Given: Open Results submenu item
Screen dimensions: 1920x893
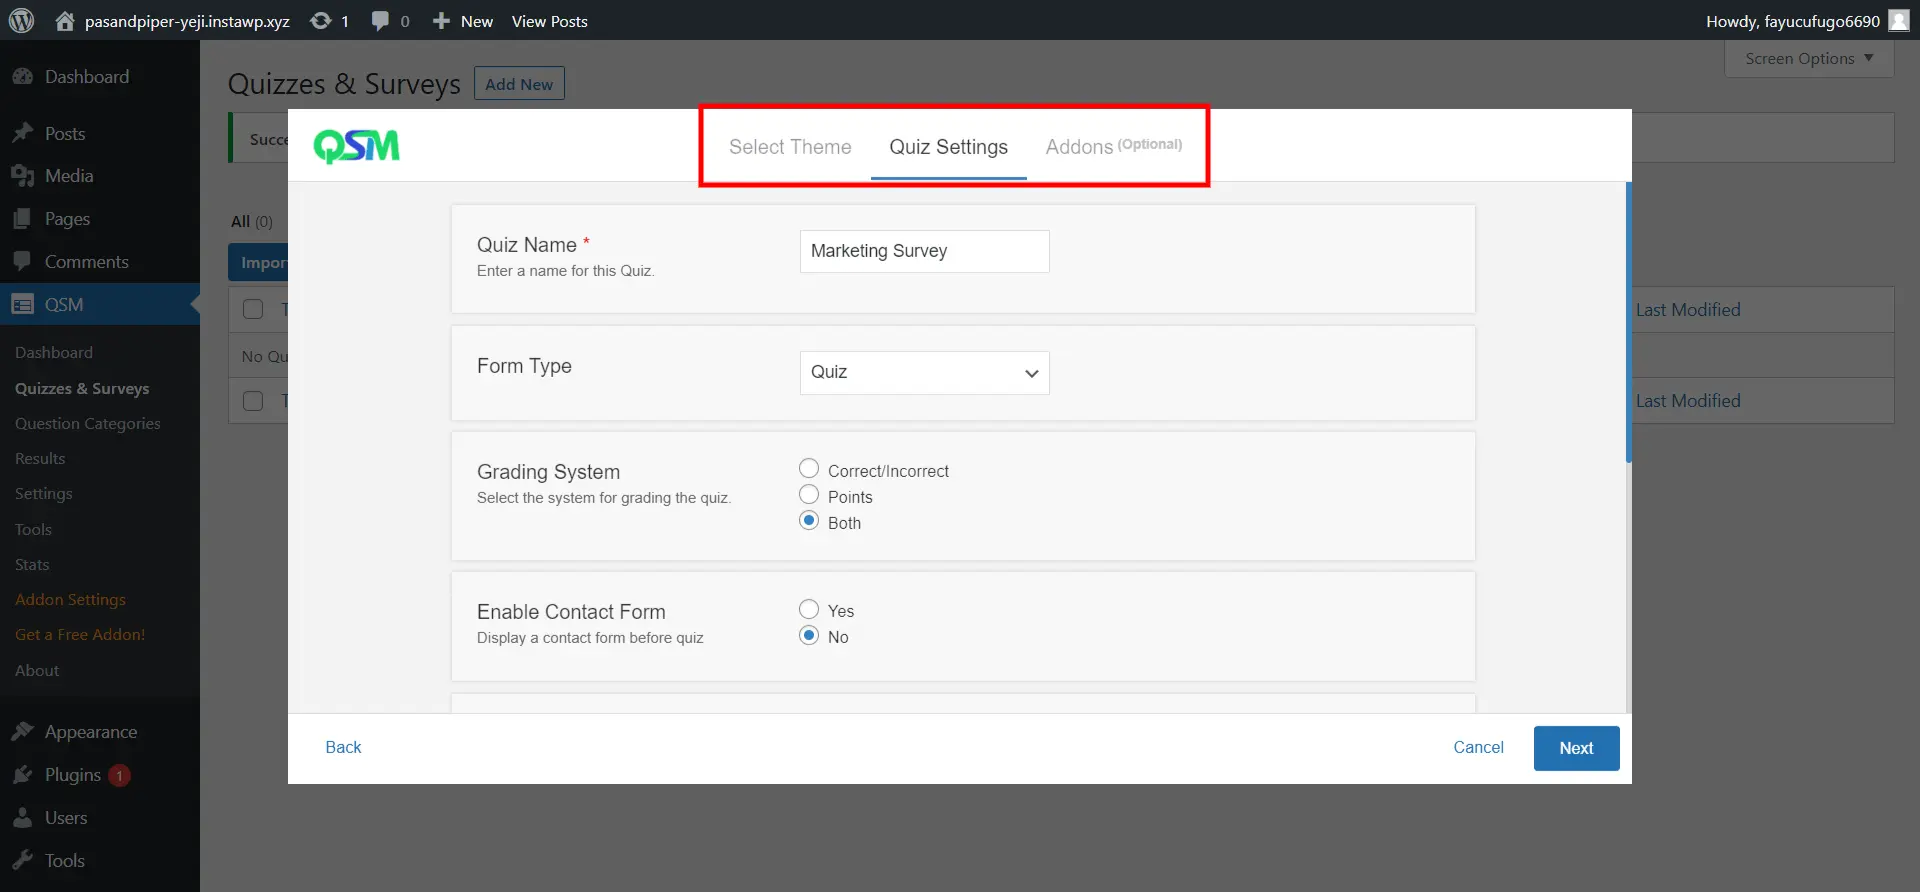Looking at the screenshot, I should coord(40,459).
